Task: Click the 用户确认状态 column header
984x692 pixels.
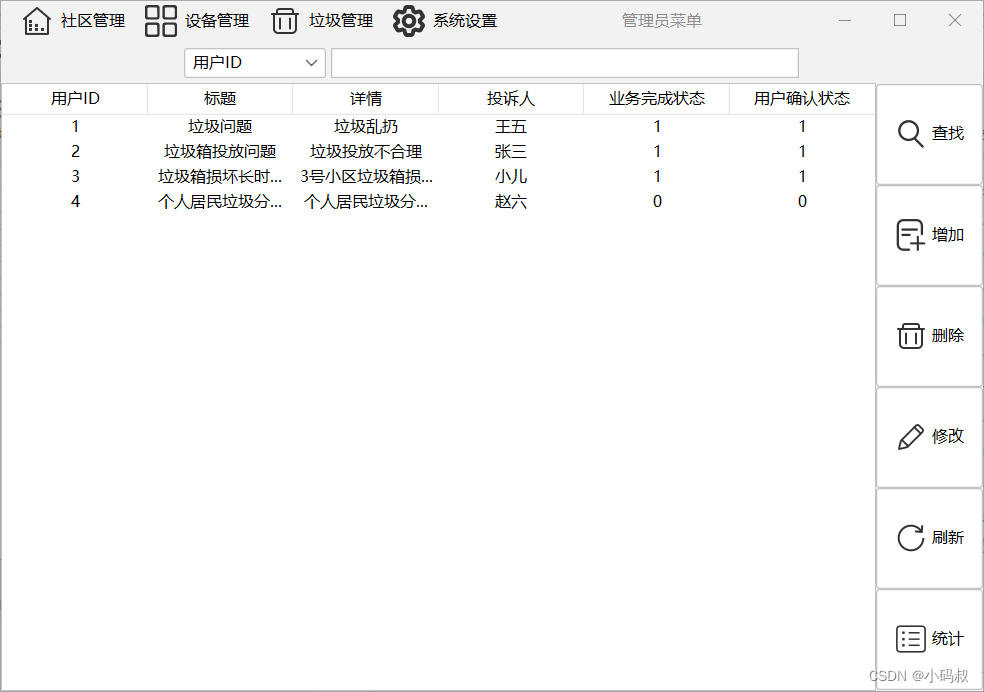Action: point(802,98)
